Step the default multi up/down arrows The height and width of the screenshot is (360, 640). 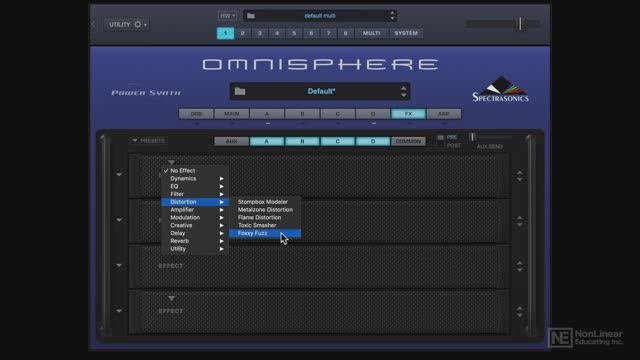coord(392,16)
